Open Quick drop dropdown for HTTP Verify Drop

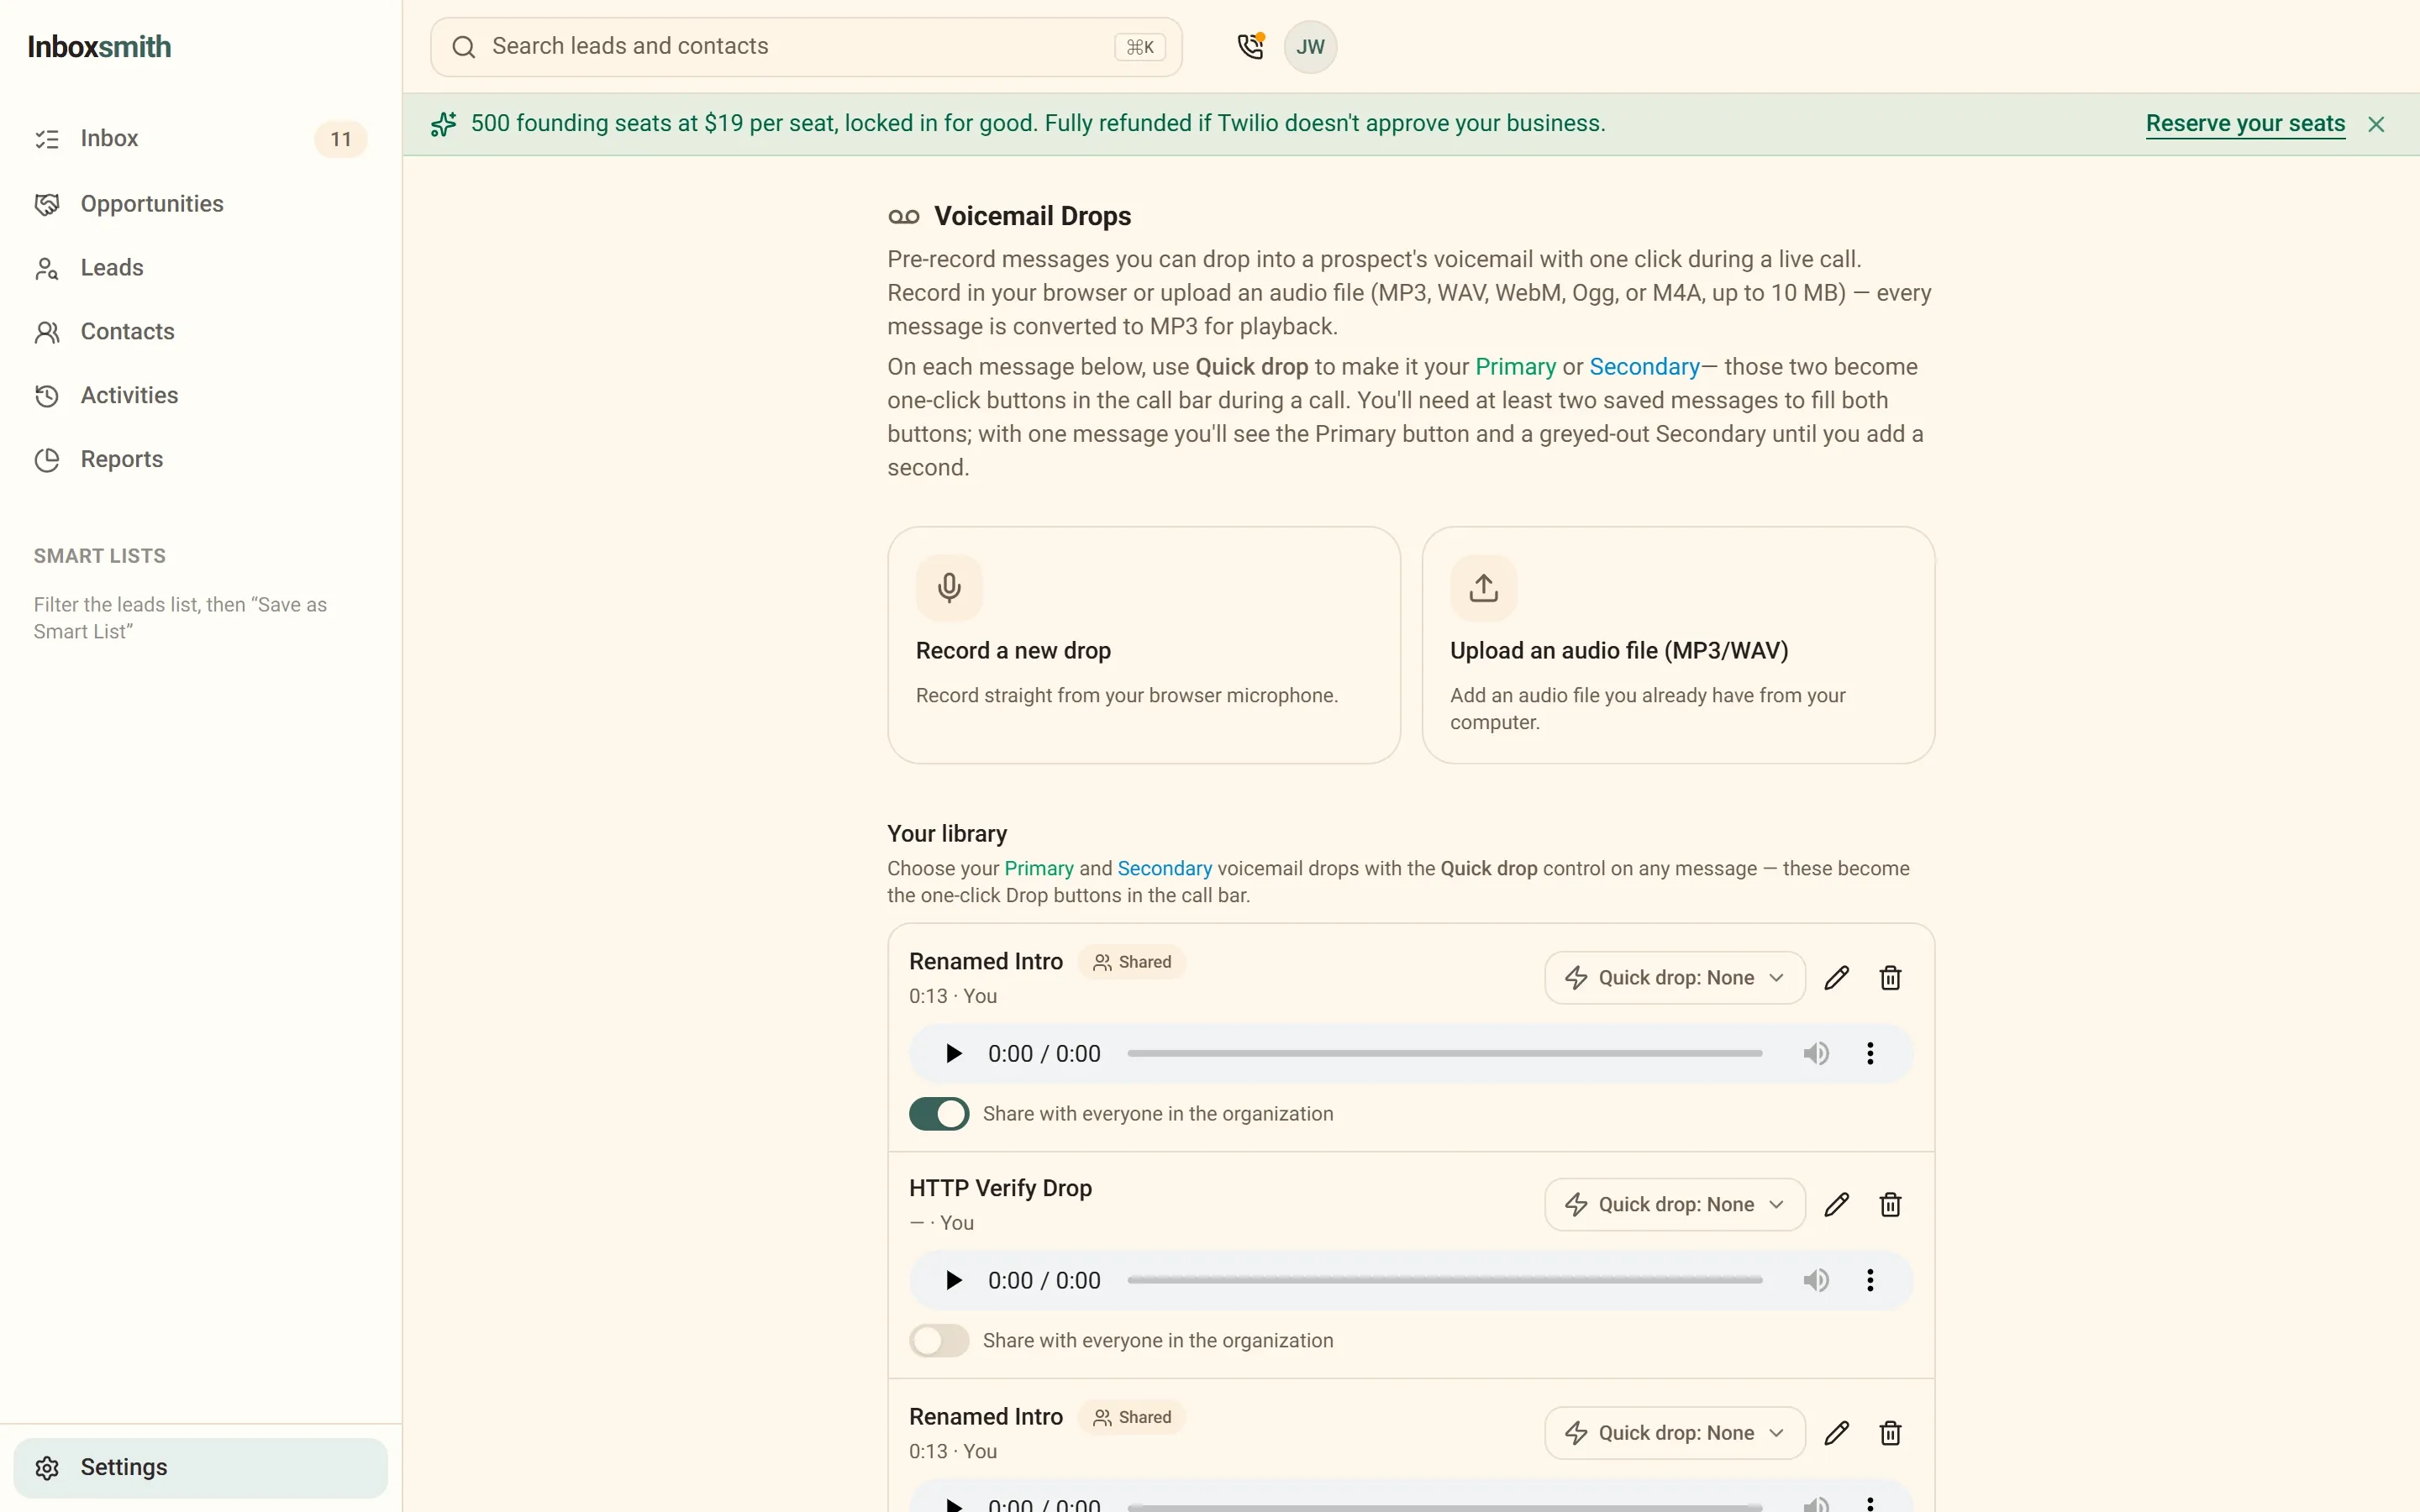coord(1674,1205)
